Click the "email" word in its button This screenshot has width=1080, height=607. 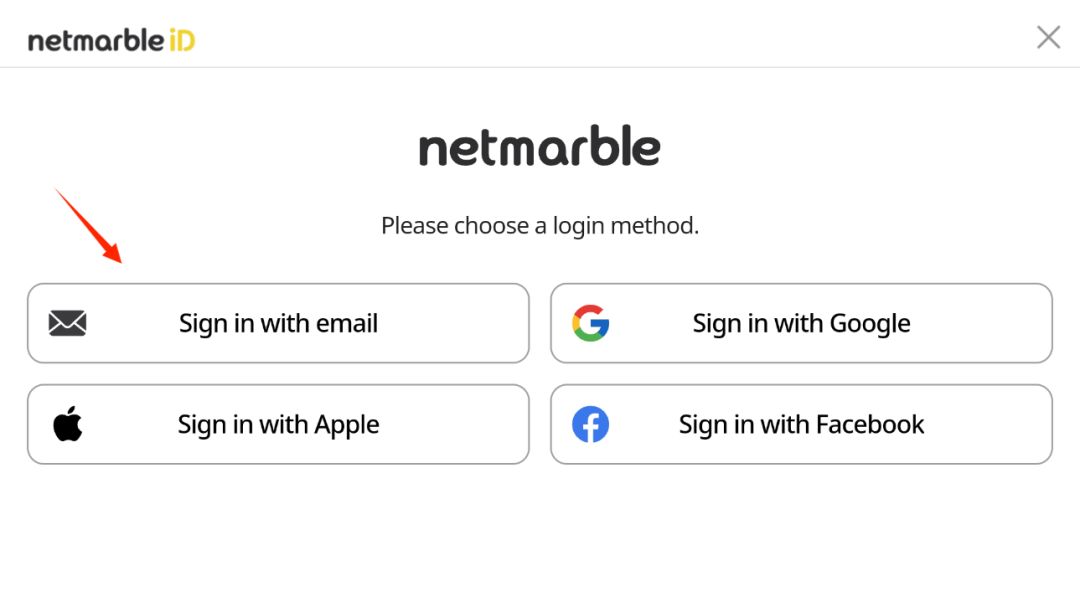[x=347, y=323]
